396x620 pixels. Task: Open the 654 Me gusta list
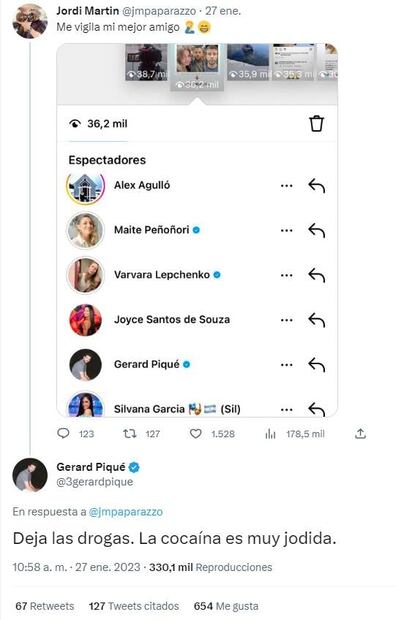coord(226,606)
